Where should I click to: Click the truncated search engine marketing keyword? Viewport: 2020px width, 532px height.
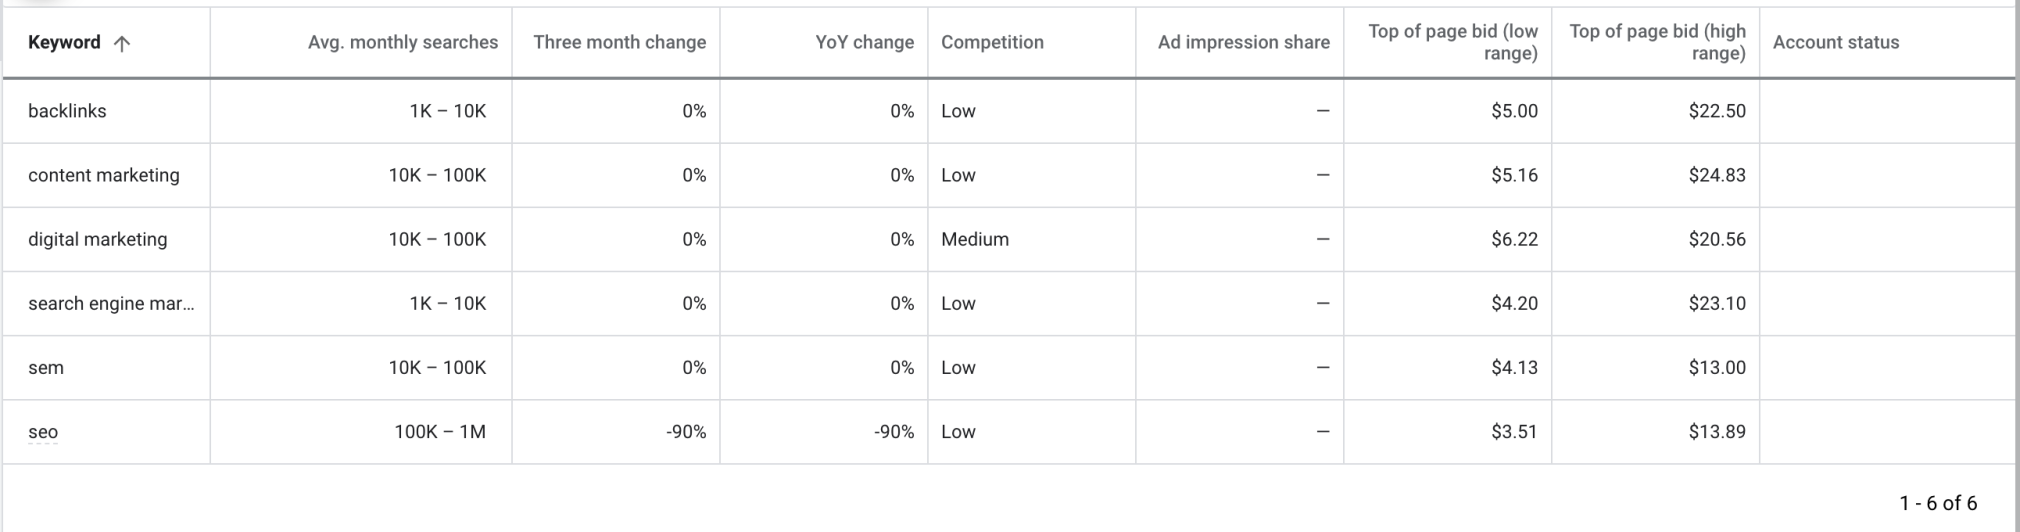coord(111,303)
